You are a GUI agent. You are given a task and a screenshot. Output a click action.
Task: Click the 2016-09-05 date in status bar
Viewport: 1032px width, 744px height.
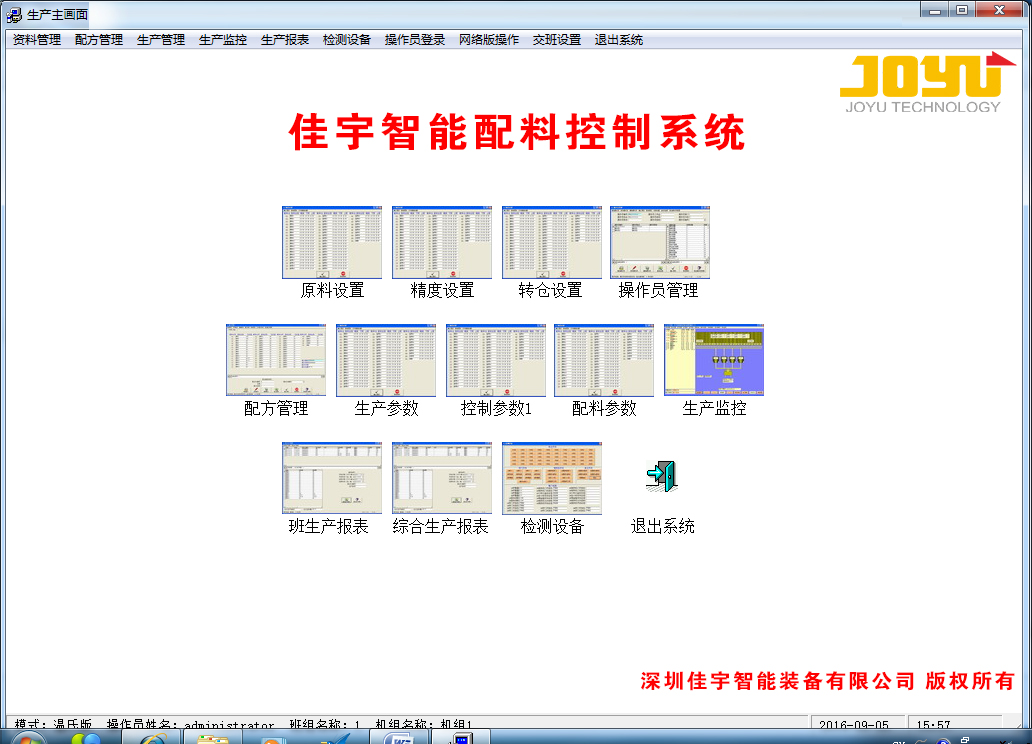coord(854,724)
